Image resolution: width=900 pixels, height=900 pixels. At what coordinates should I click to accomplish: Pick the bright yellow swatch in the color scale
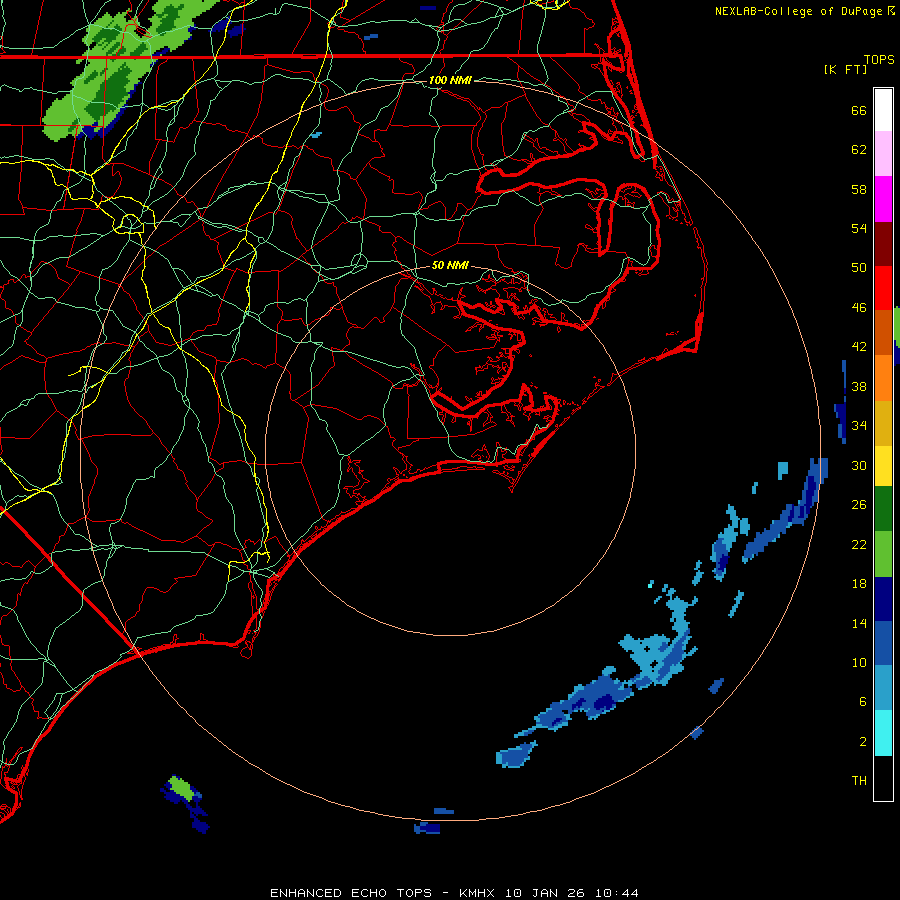pyautogui.click(x=883, y=465)
